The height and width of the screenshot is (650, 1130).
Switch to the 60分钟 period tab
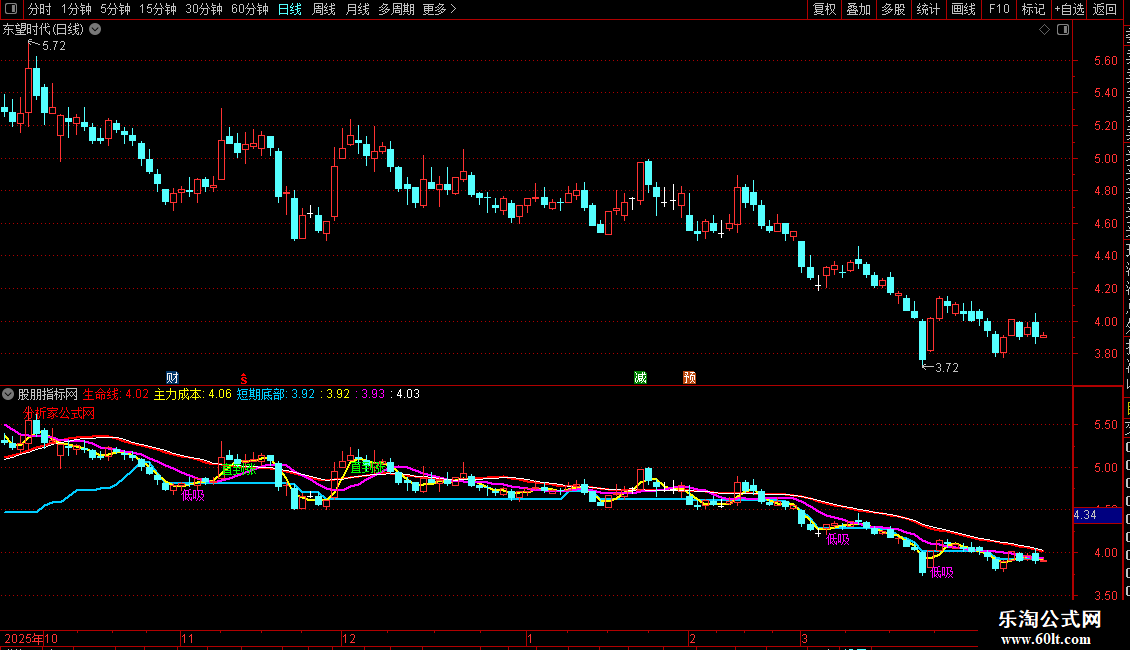click(x=250, y=9)
